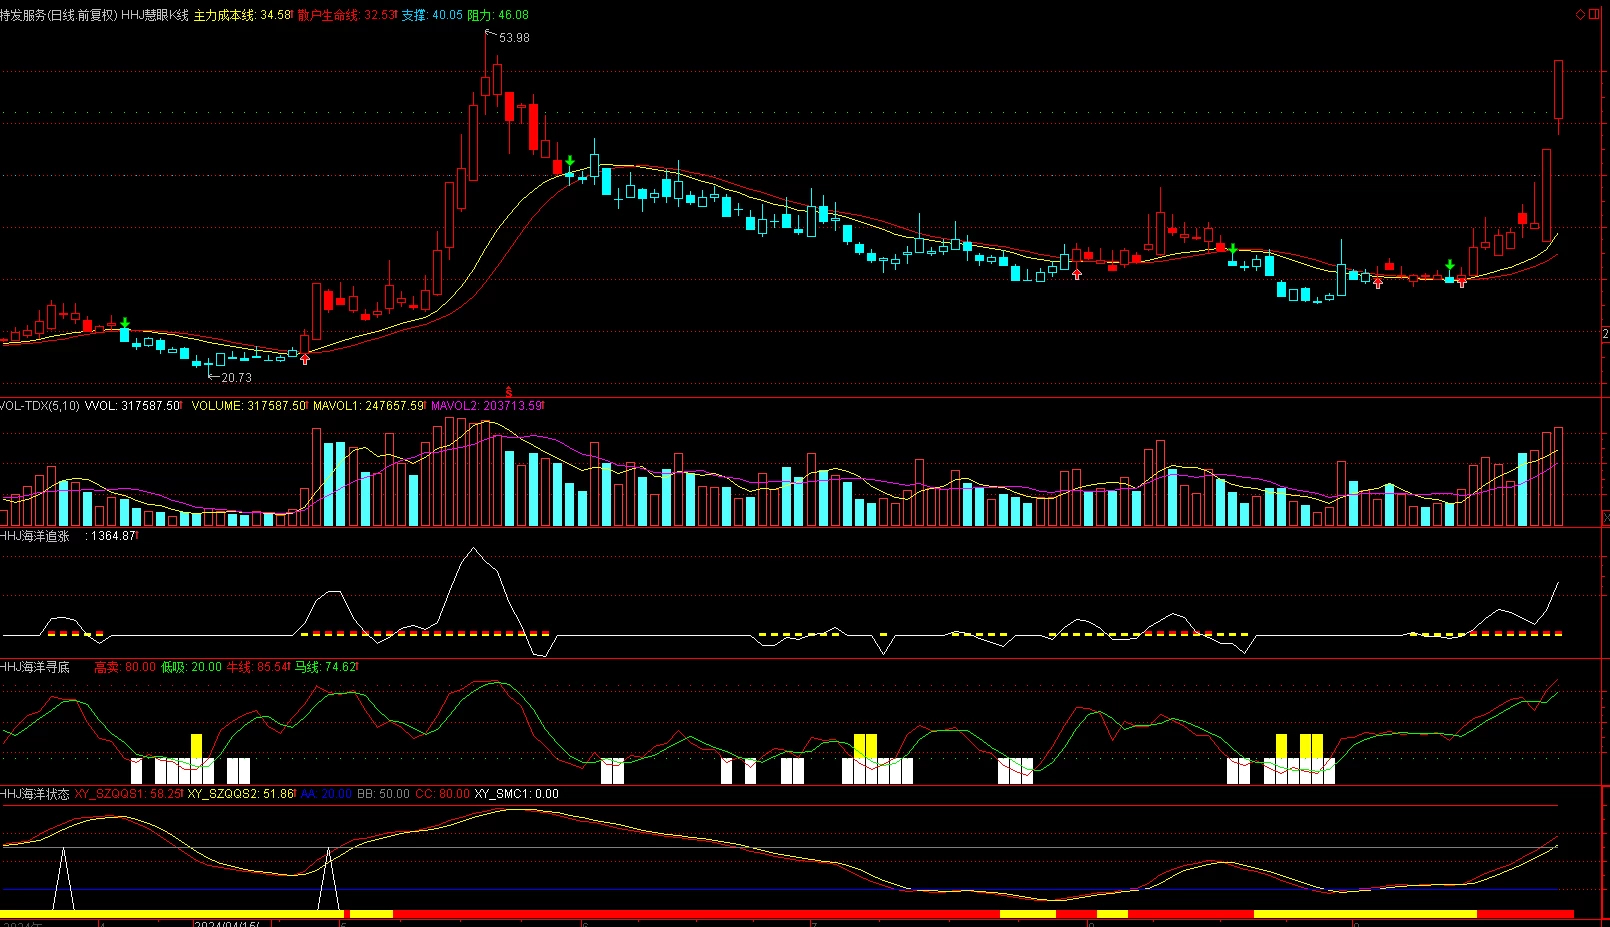This screenshot has height=927, width=1610.
Task: Click the 特发服务 stock title text
Action: coord(23,15)
